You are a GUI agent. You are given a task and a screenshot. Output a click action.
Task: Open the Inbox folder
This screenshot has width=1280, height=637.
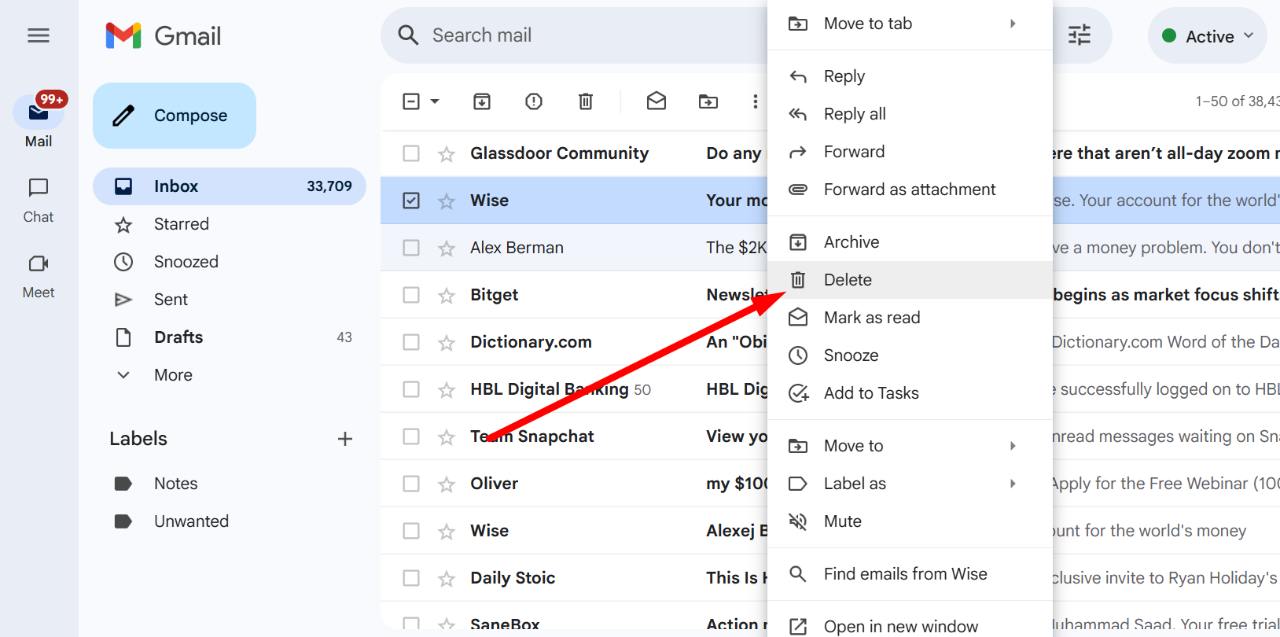pos(229,186)
